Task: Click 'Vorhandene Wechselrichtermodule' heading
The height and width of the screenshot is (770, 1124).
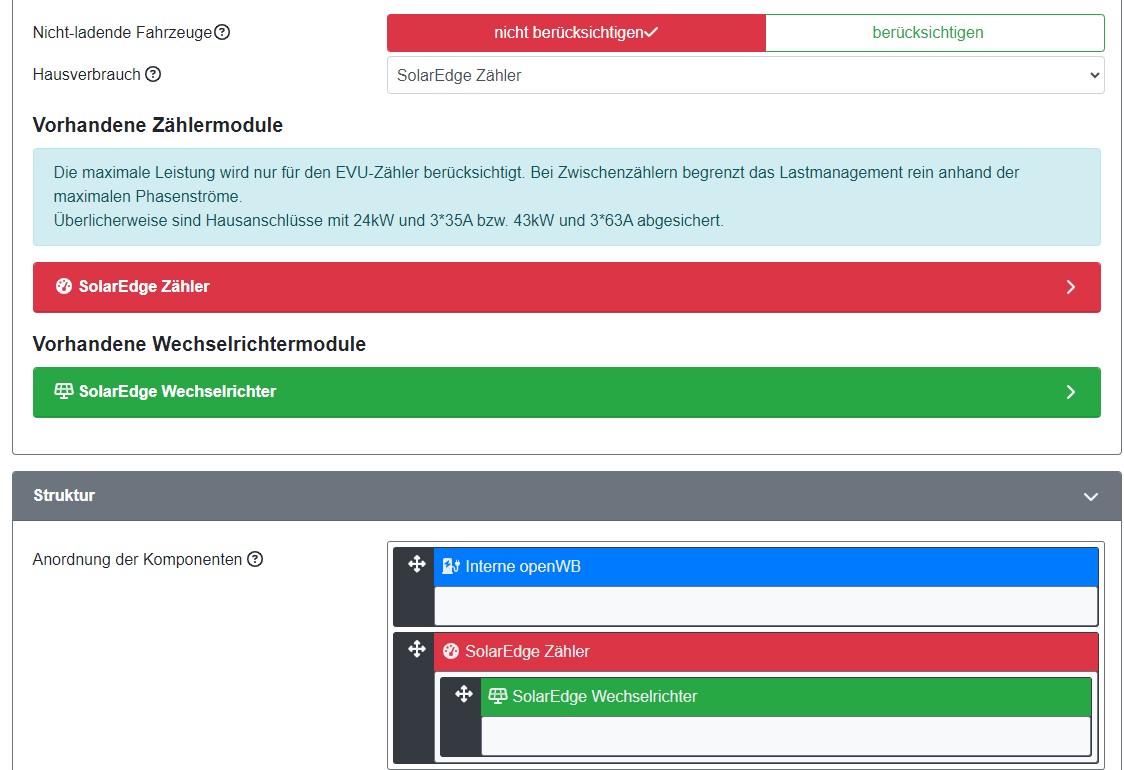Action: (x=199, y=344)
